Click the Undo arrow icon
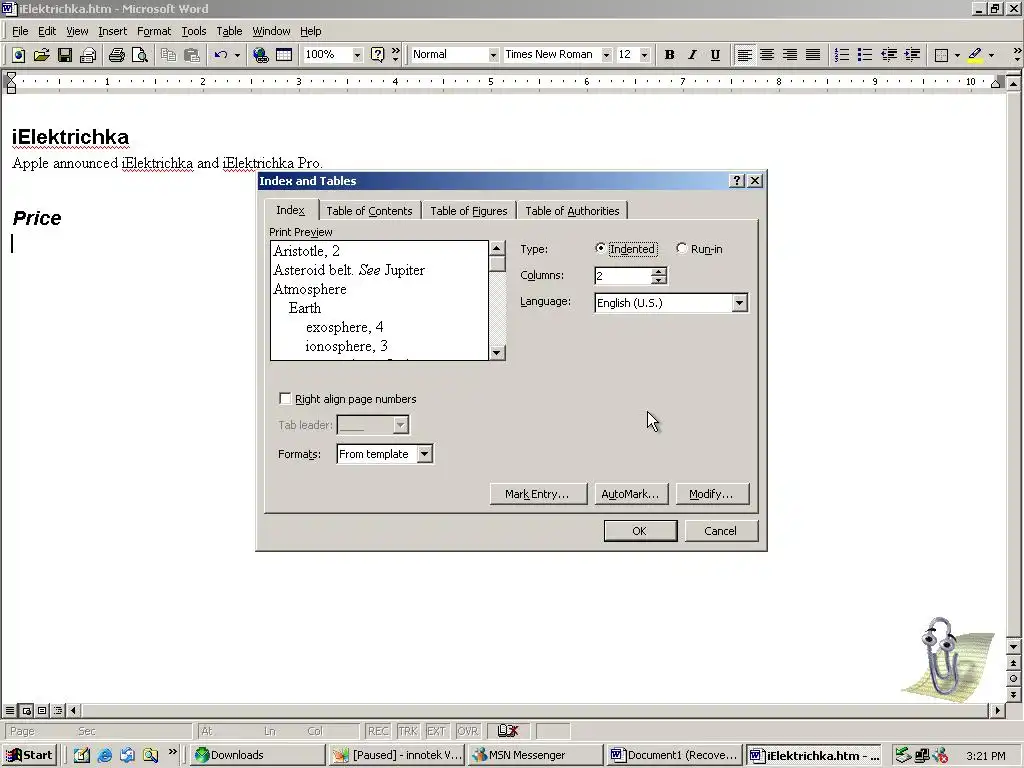This screenshot has height=768, width=1024. coord(221,55)
